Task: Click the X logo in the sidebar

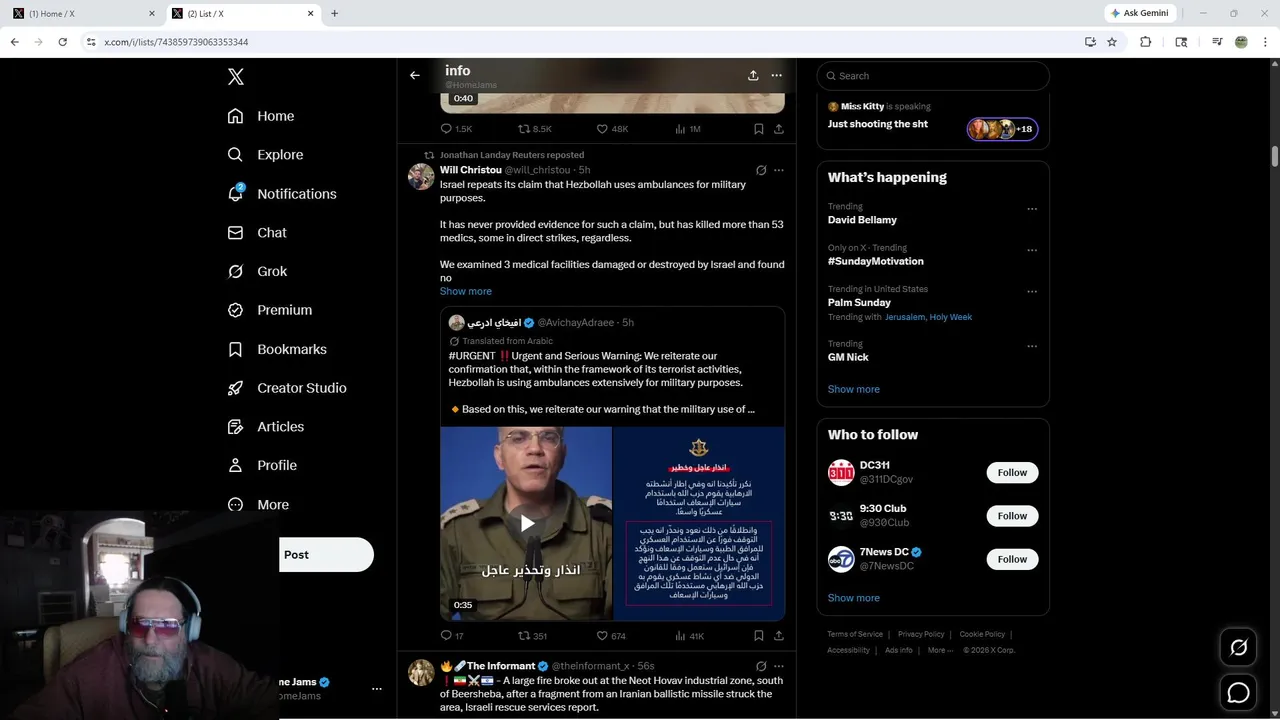Action: tap(235, 77)
